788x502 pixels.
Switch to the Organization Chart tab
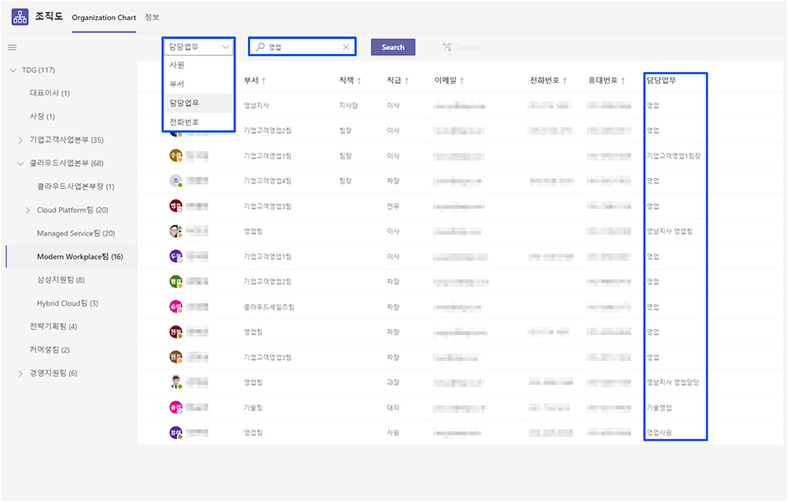pyautogui.click(x=104, y=18)
